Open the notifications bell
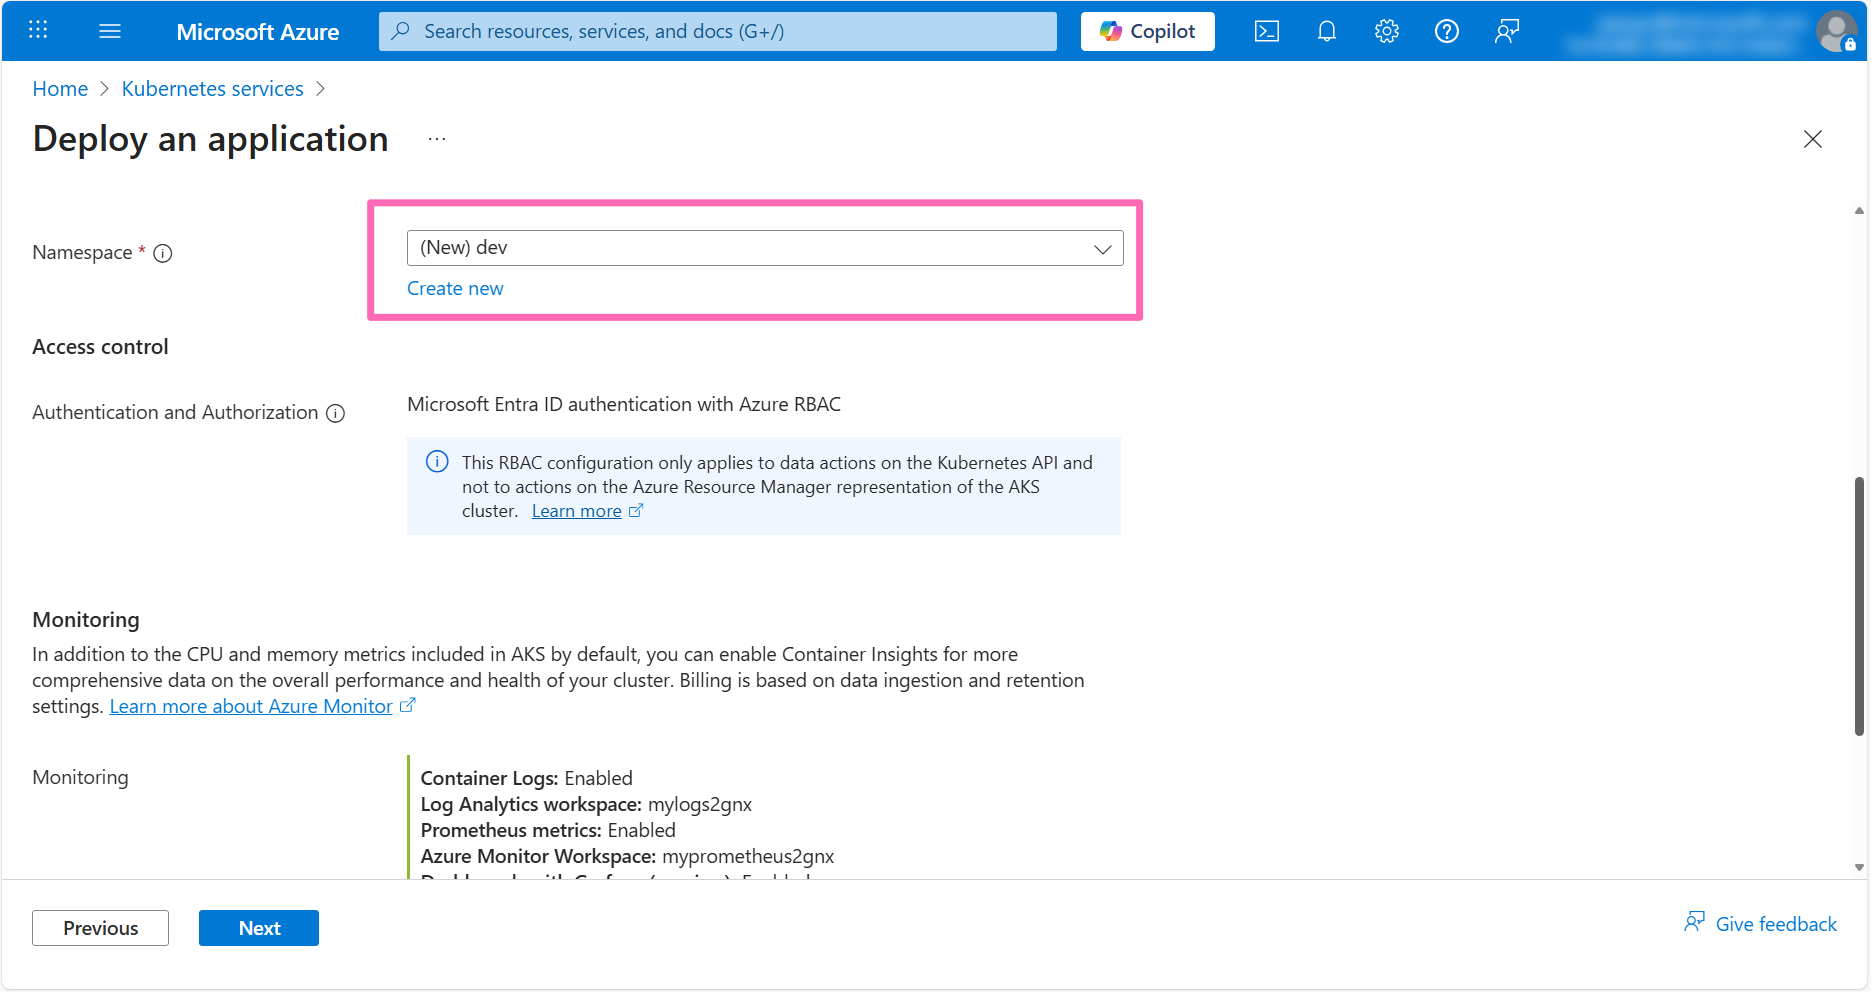 click(1326, 31)
